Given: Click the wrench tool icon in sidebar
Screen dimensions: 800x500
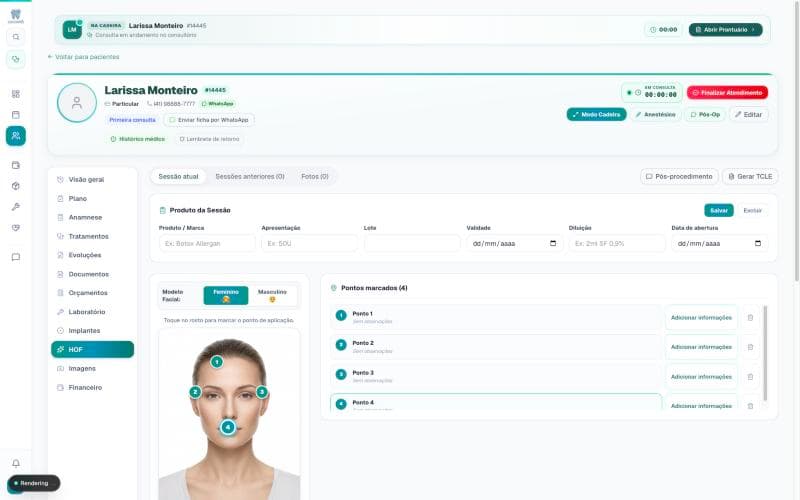Looking at the screenshot, I should click(16, 207).
